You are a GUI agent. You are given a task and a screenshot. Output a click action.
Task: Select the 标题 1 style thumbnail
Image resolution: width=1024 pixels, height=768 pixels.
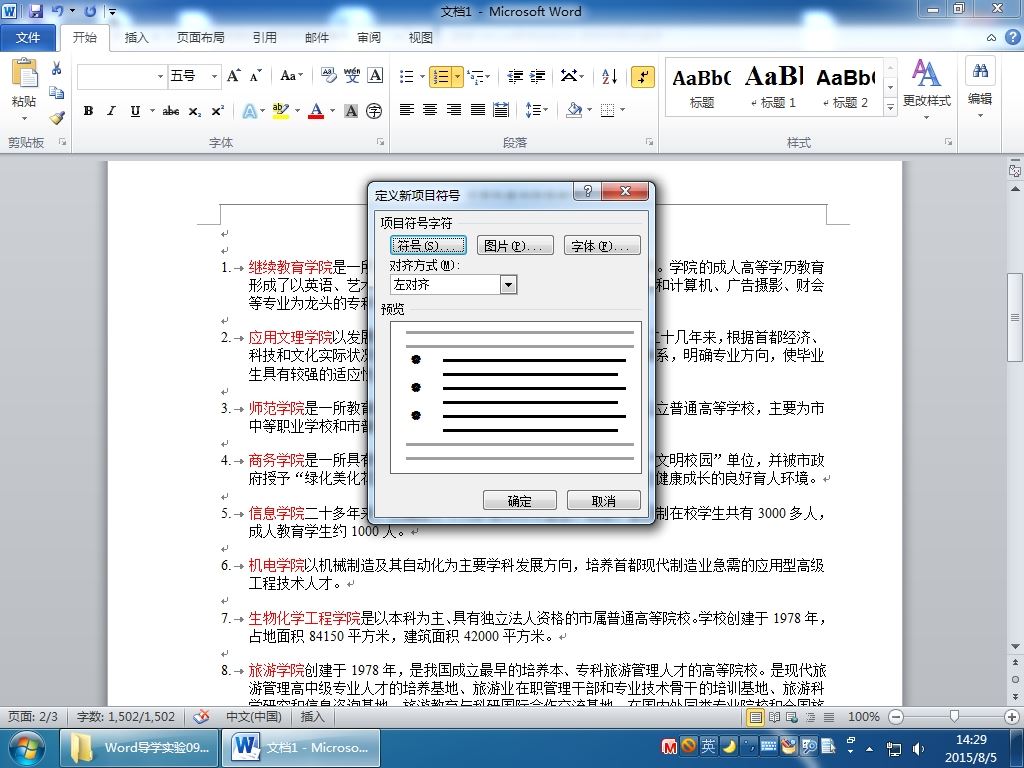pyautogui.click(x=775, y=86)
